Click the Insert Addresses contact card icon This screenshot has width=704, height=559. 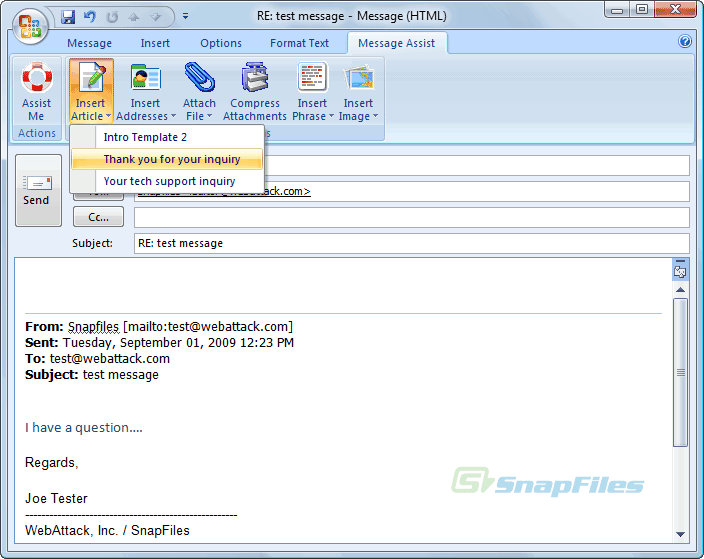pyautogui.click(x=145, y=77)
